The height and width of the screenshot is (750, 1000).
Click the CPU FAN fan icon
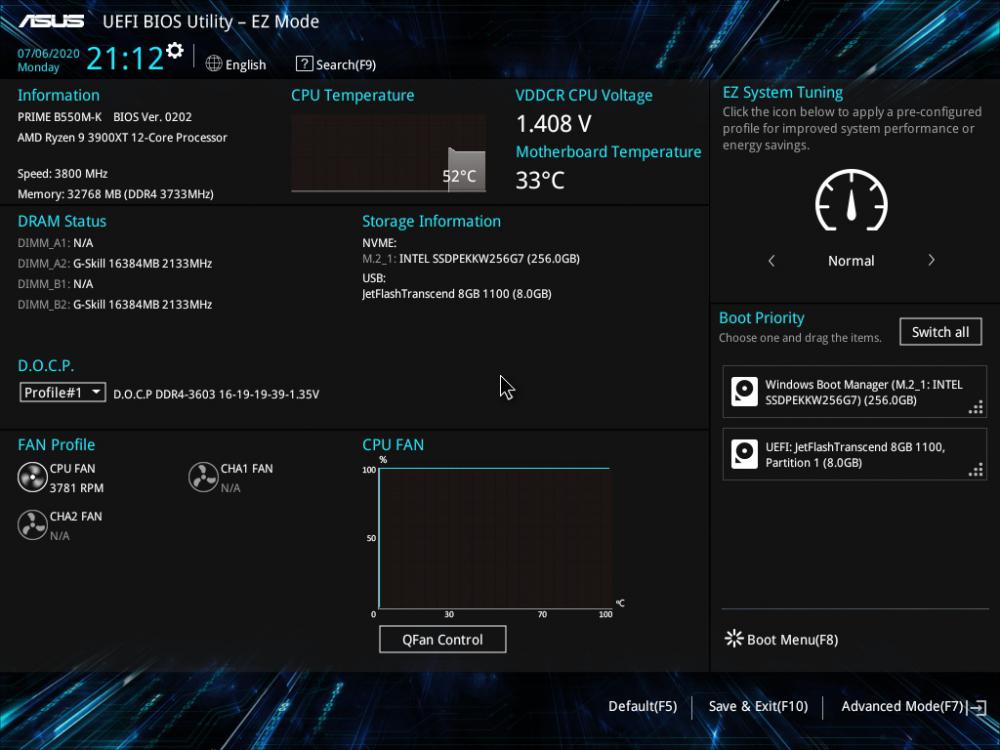[33, 477]
